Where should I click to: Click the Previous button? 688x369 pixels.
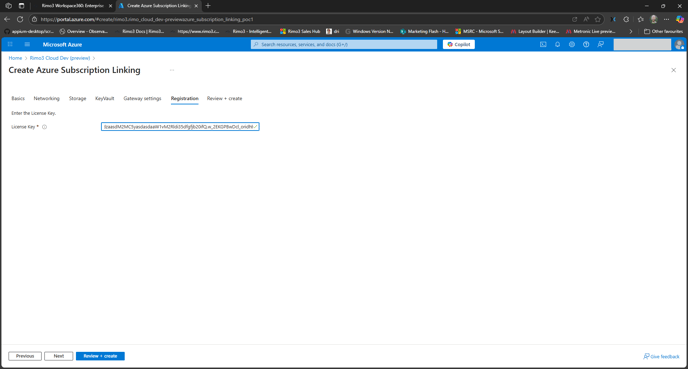pyautogui.click(x=25, y=356)
